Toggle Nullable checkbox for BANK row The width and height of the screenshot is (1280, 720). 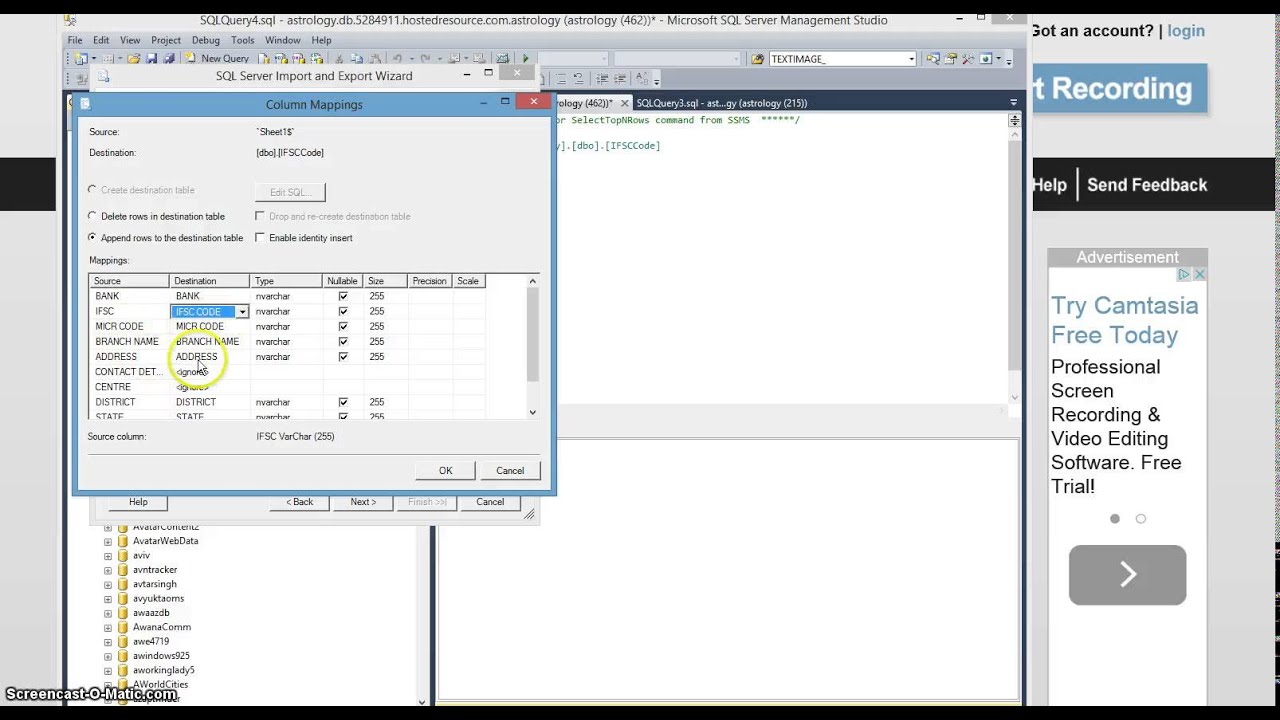[343, 296]
